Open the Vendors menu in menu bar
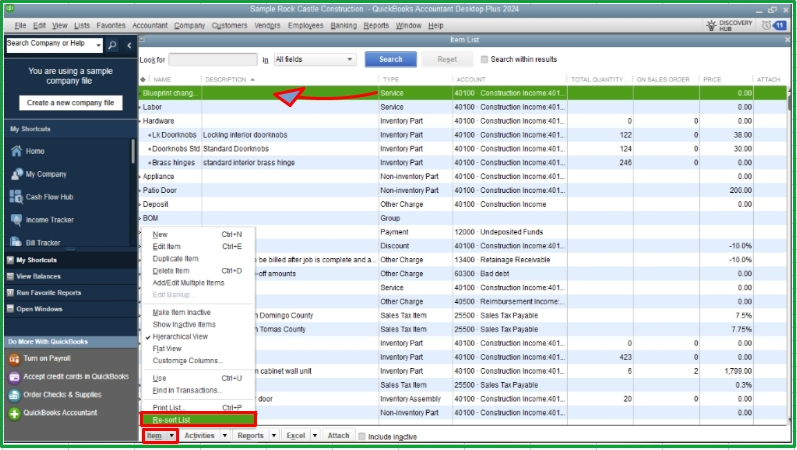This screenshot has width=797, height=450. 267,25
